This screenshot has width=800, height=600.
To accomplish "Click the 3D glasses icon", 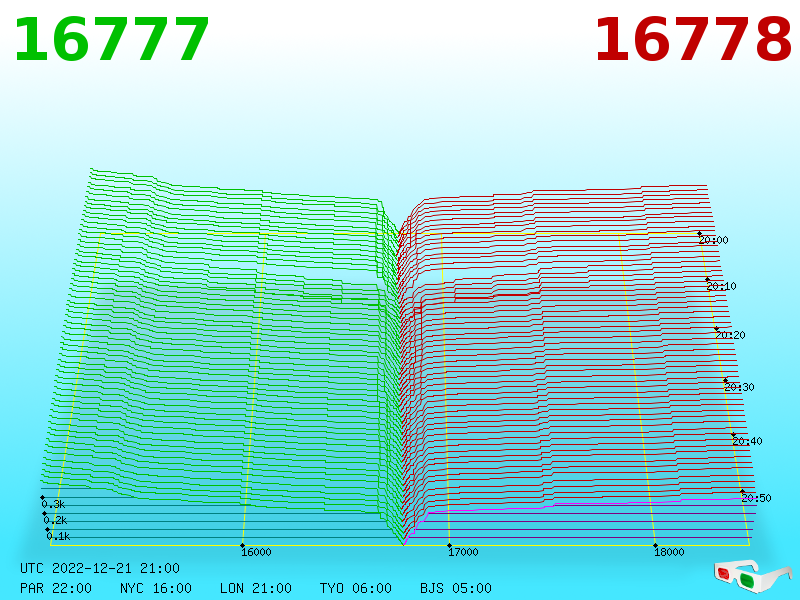I will coord(752,577).
